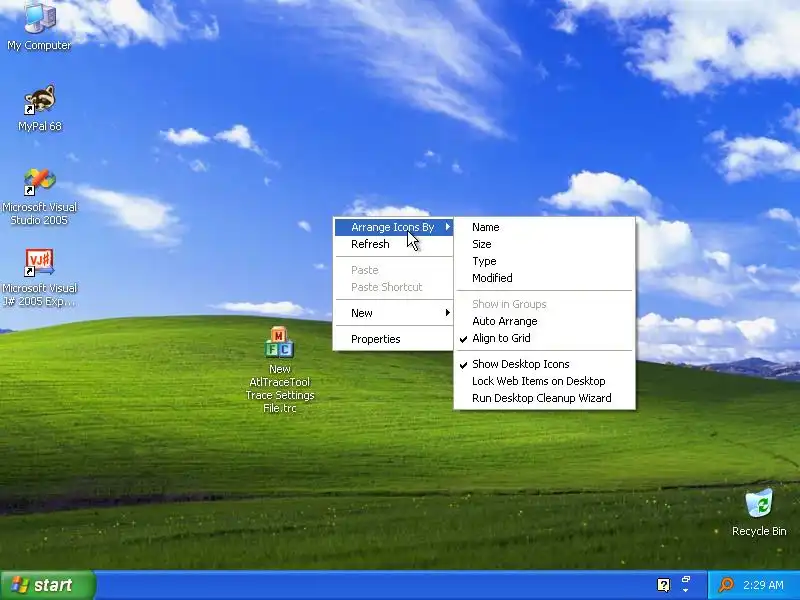Click the 2:29 AM taskbar clock
Screen dimensions: 800x600
[763, 585]
